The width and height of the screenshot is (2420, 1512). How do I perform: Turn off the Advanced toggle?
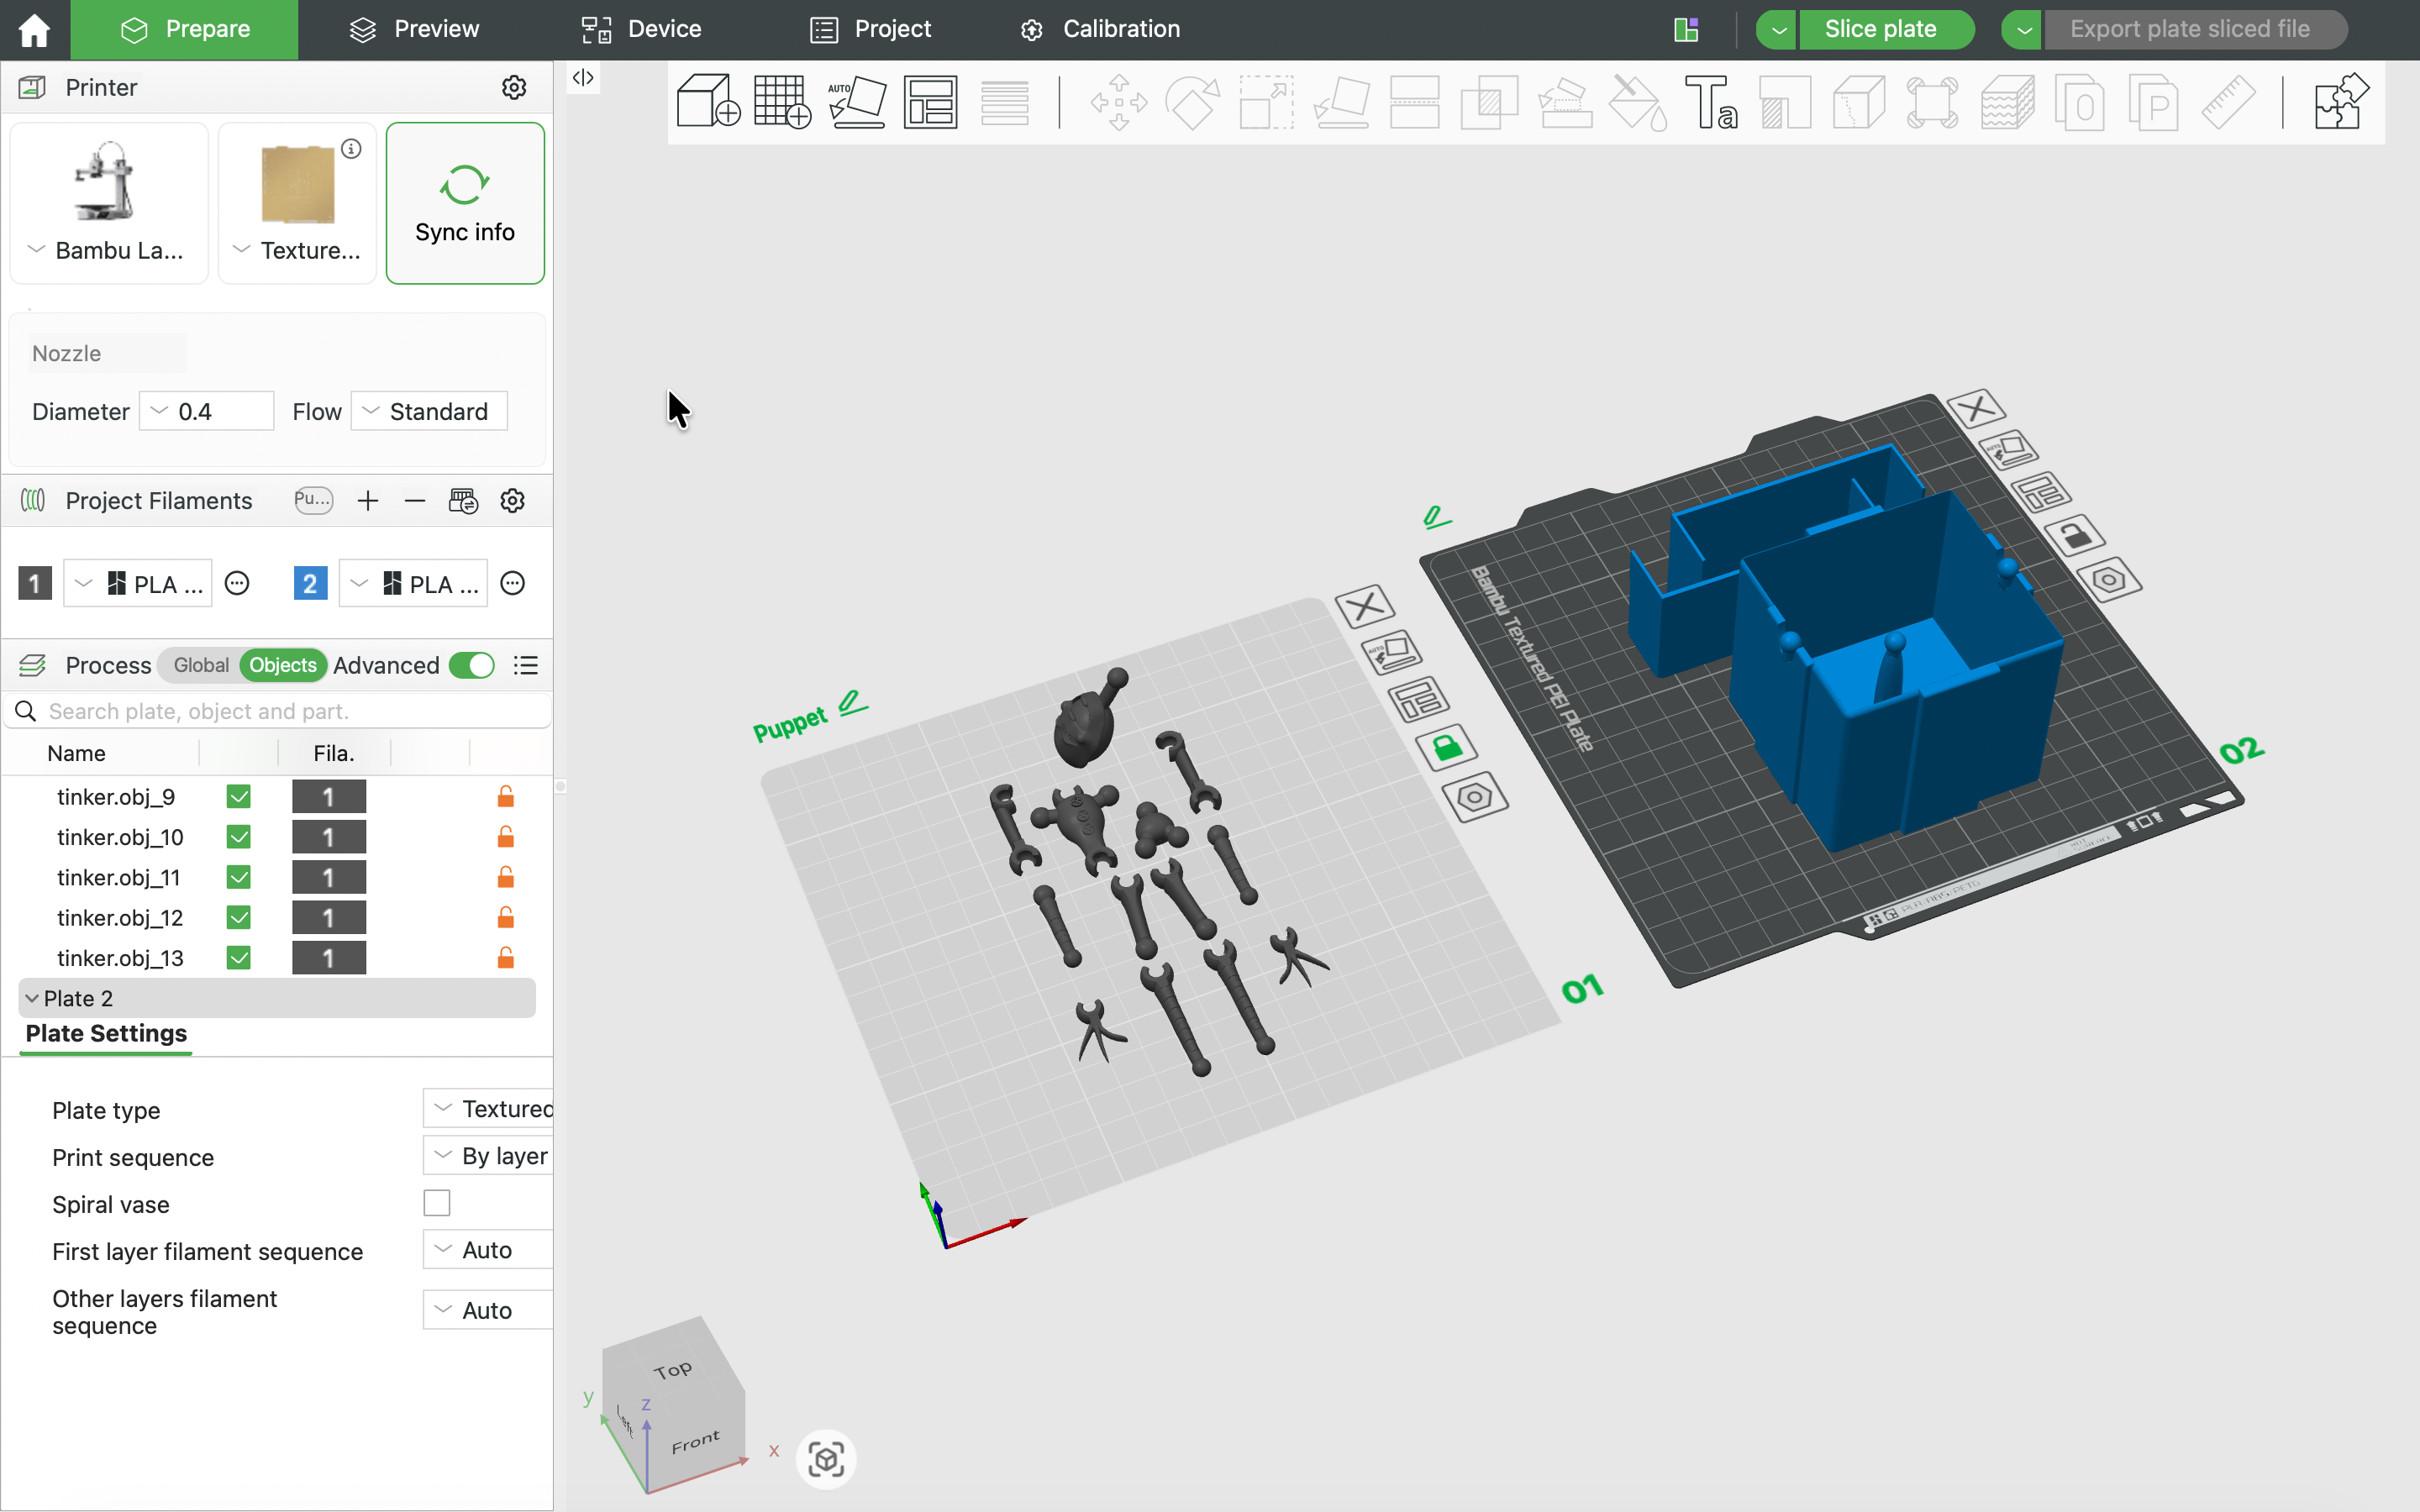click(472, 665)
